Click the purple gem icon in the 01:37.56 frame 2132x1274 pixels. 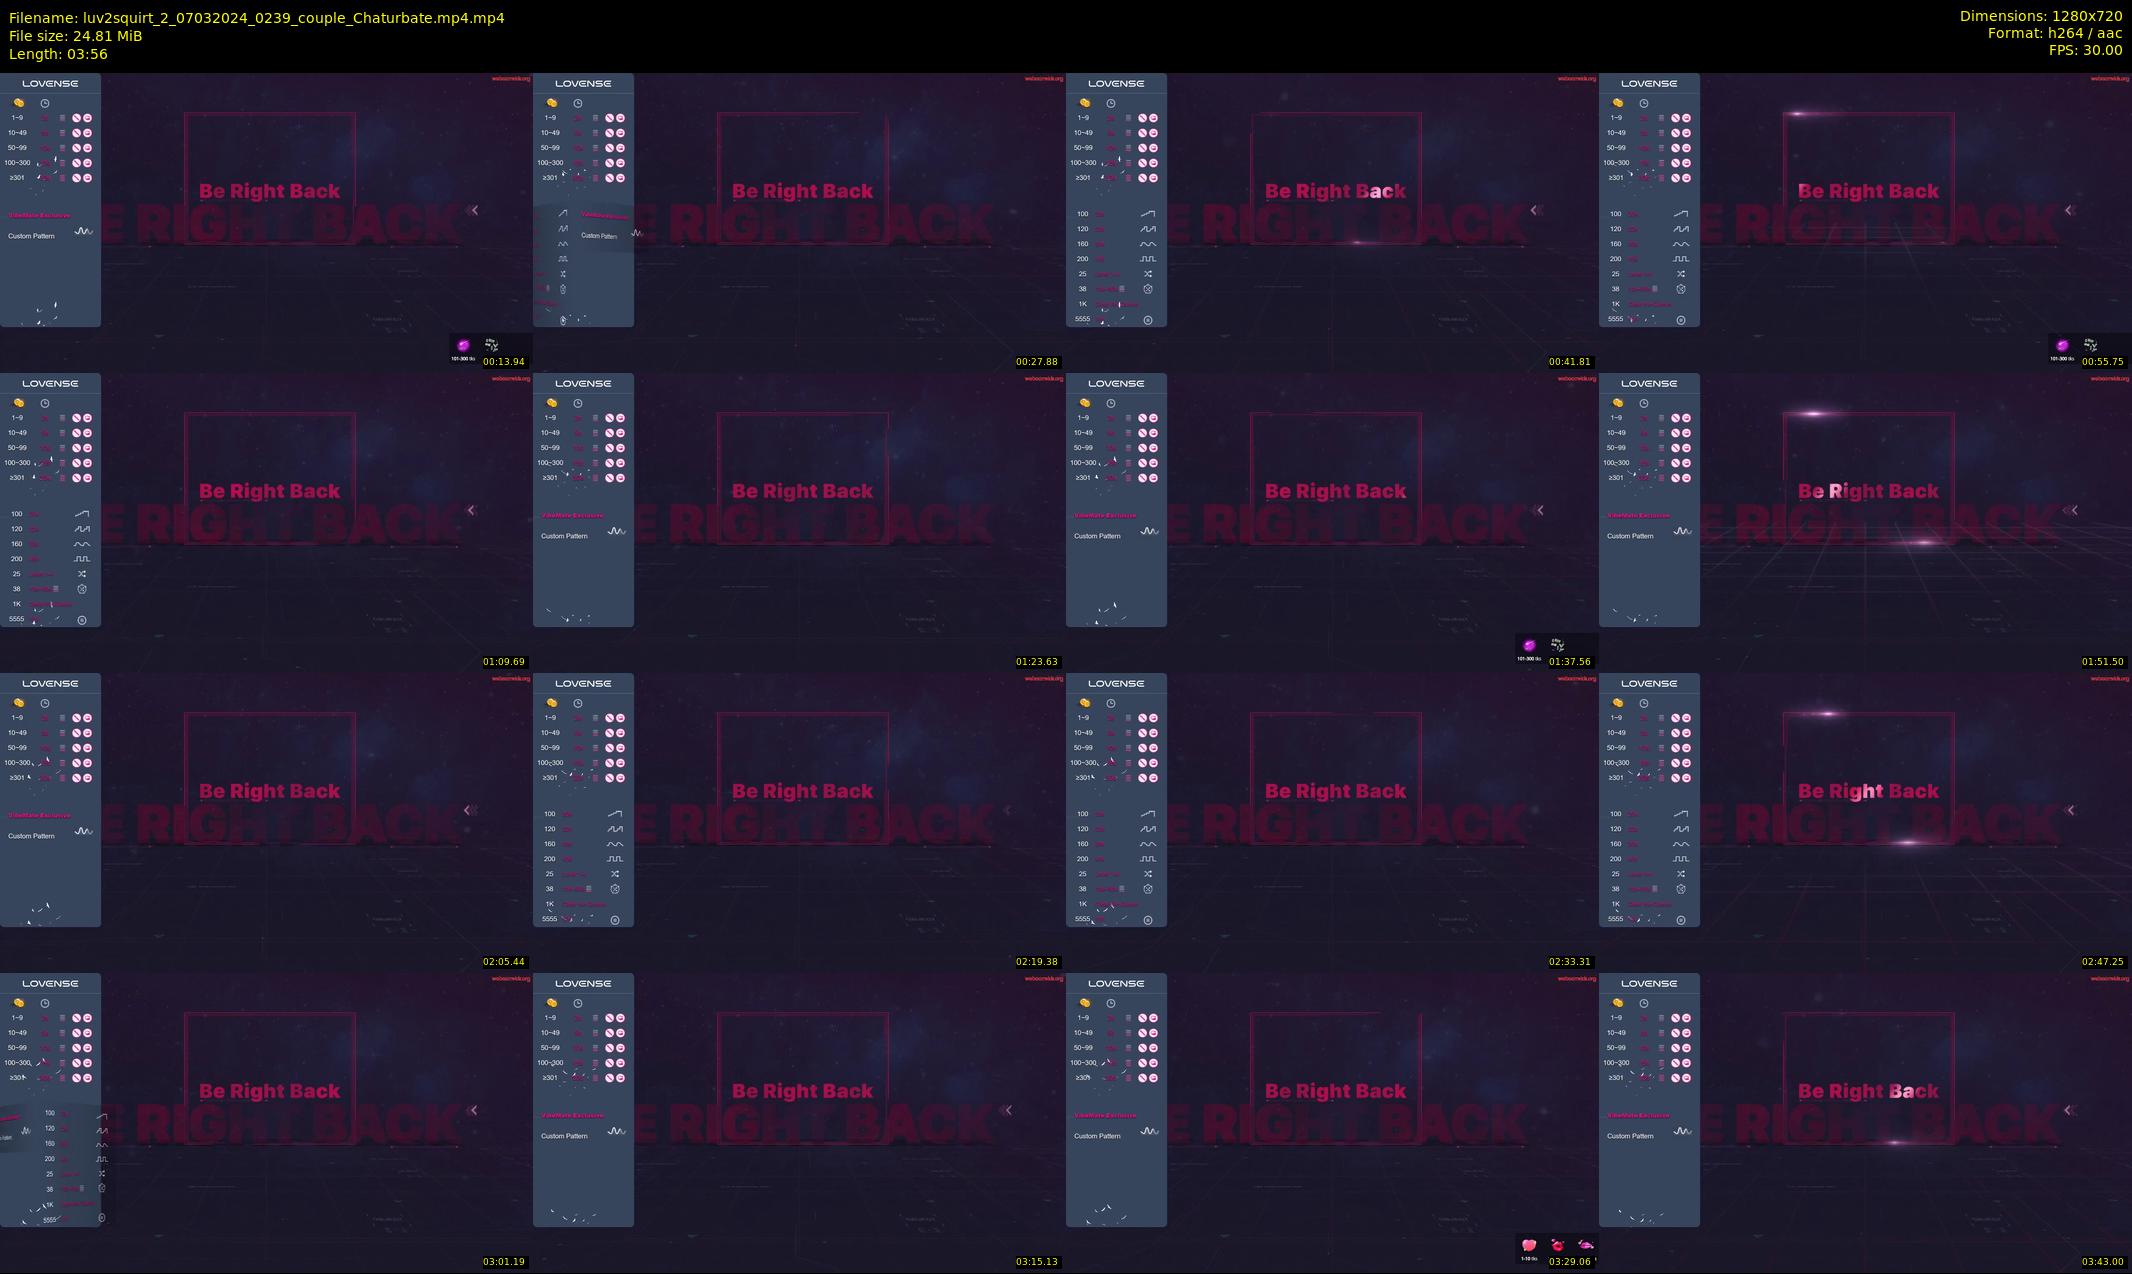click(x=1528, y=645)
